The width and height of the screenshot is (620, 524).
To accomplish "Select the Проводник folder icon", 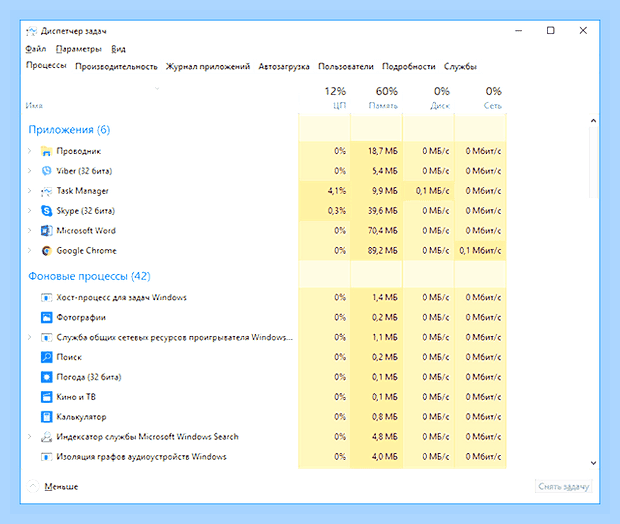I will (46, 151).
